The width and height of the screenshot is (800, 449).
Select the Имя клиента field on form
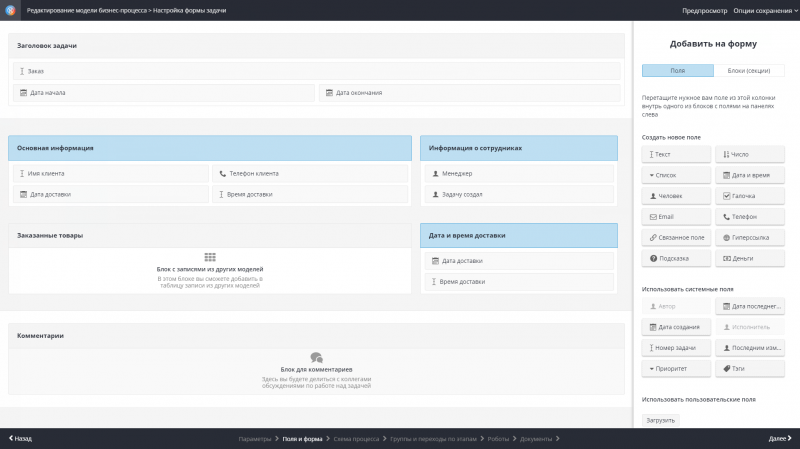pyautogui.click(x=109, y=173)
